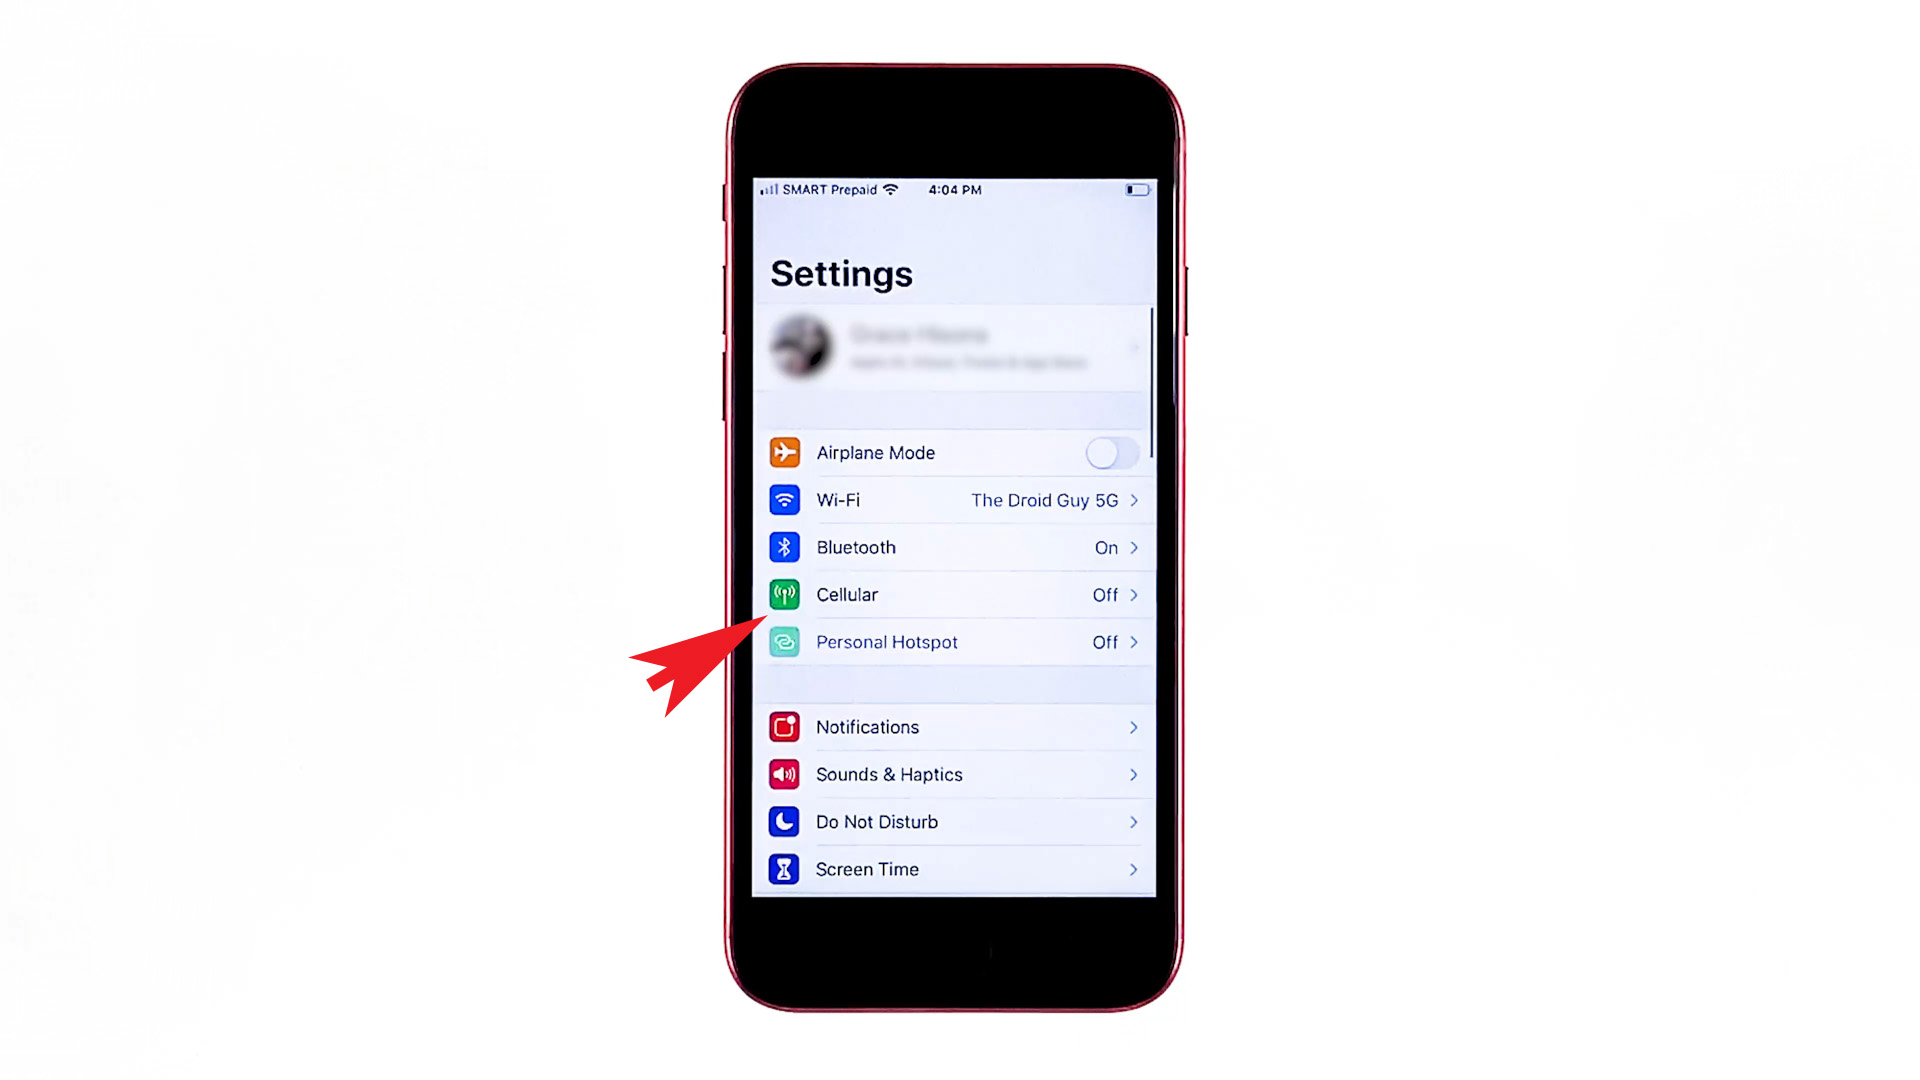Toggle Personal Hotspot to enable
This screenshot has height=1080, width=1920.
pos(953,641)
